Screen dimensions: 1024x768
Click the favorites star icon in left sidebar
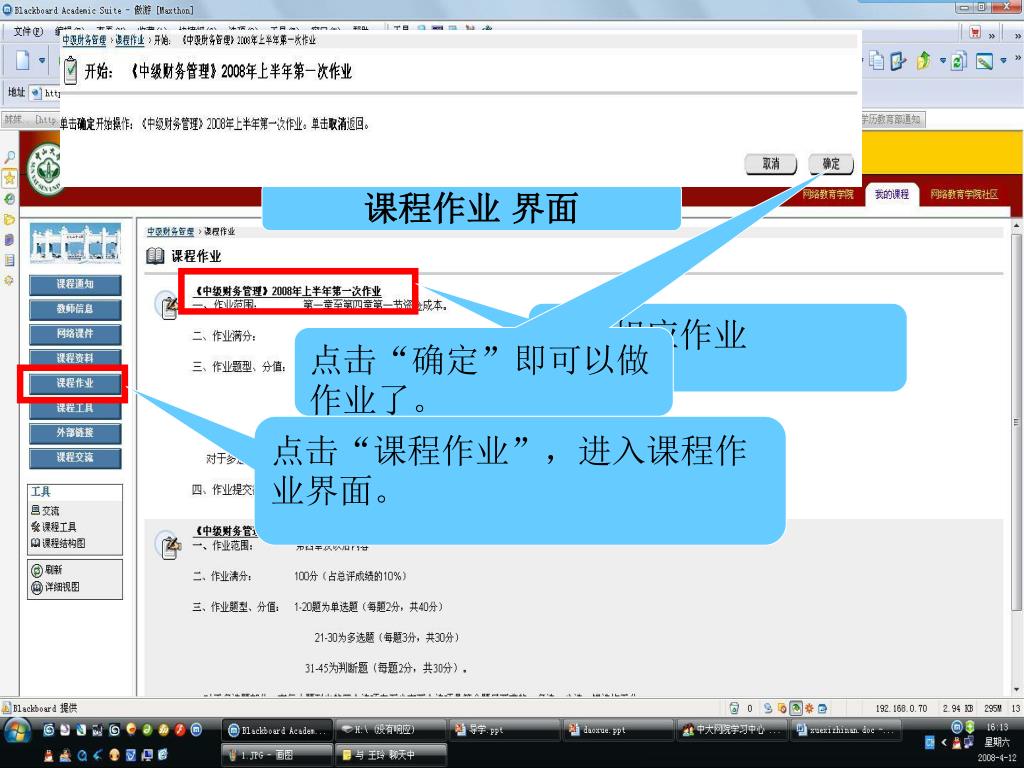(x=10, y=178)
